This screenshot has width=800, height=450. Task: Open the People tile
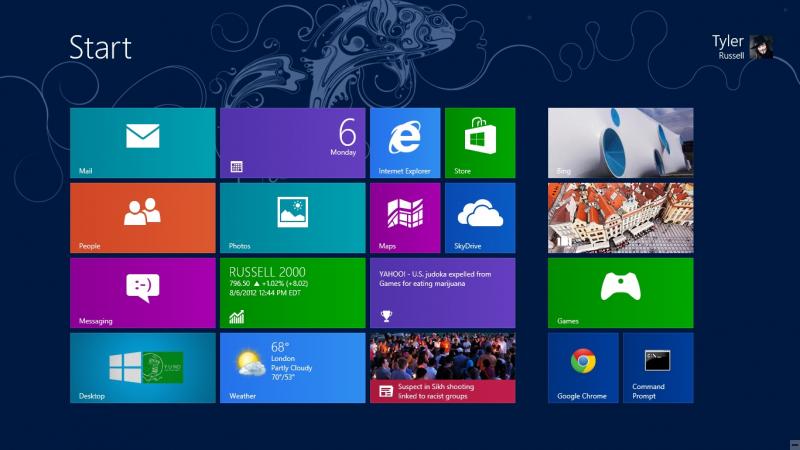coord(143,218)
